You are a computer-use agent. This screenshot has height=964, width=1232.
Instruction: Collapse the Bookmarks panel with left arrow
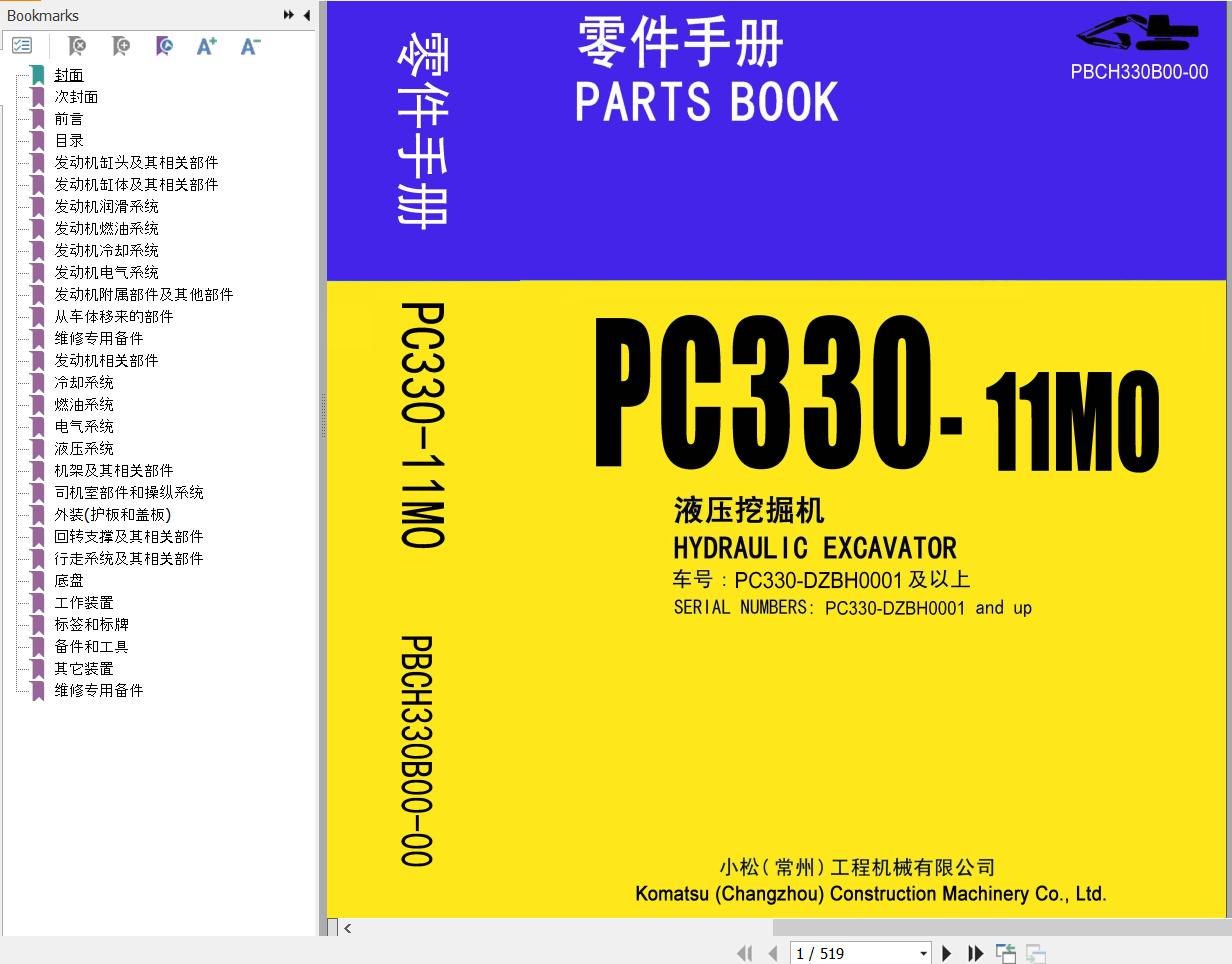pyautogui.click(x=306, y=15)
